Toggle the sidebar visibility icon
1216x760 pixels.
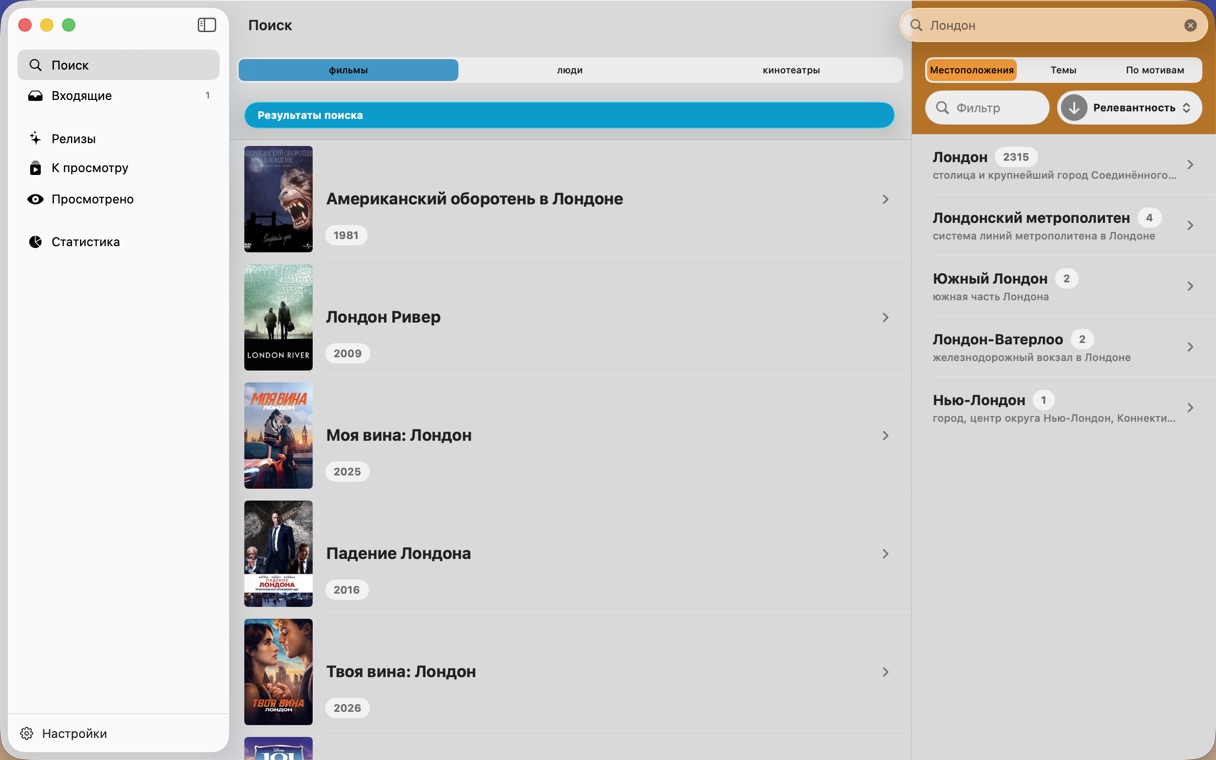coord(207,25)
